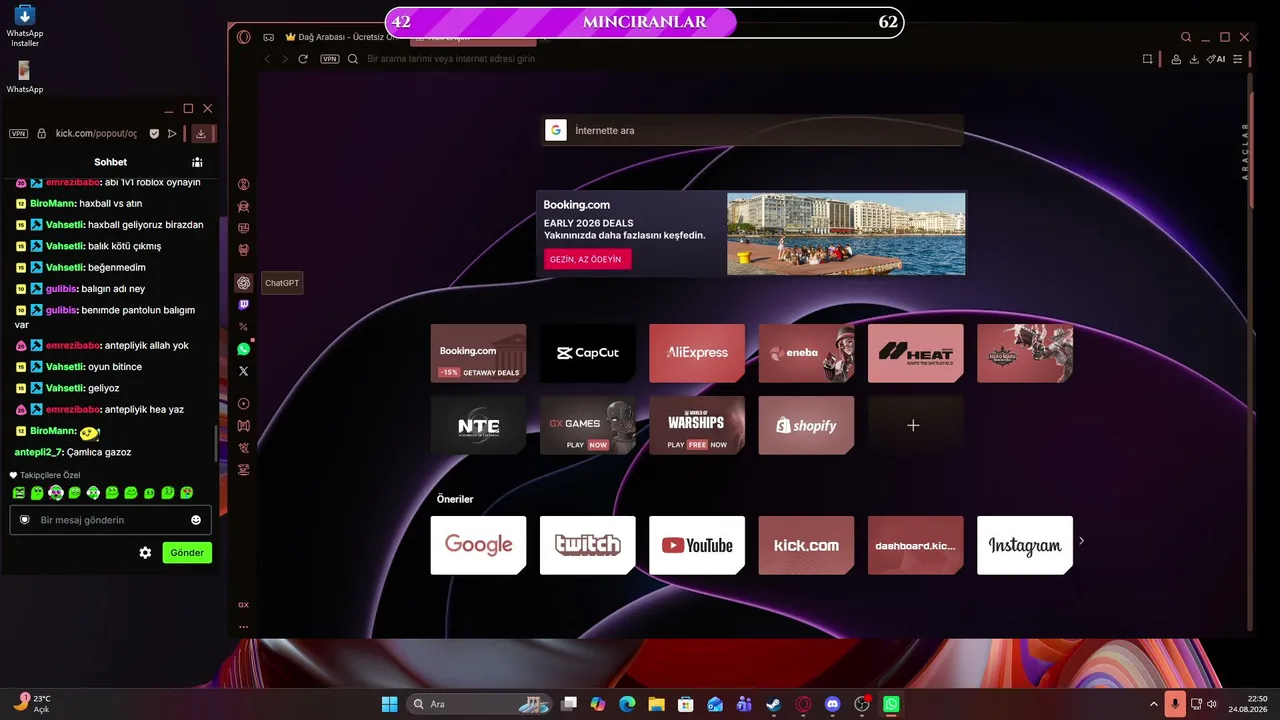Click the GEZİN, AZ ÖDEYİN button

pyautogui.click(x=587, y=259)
